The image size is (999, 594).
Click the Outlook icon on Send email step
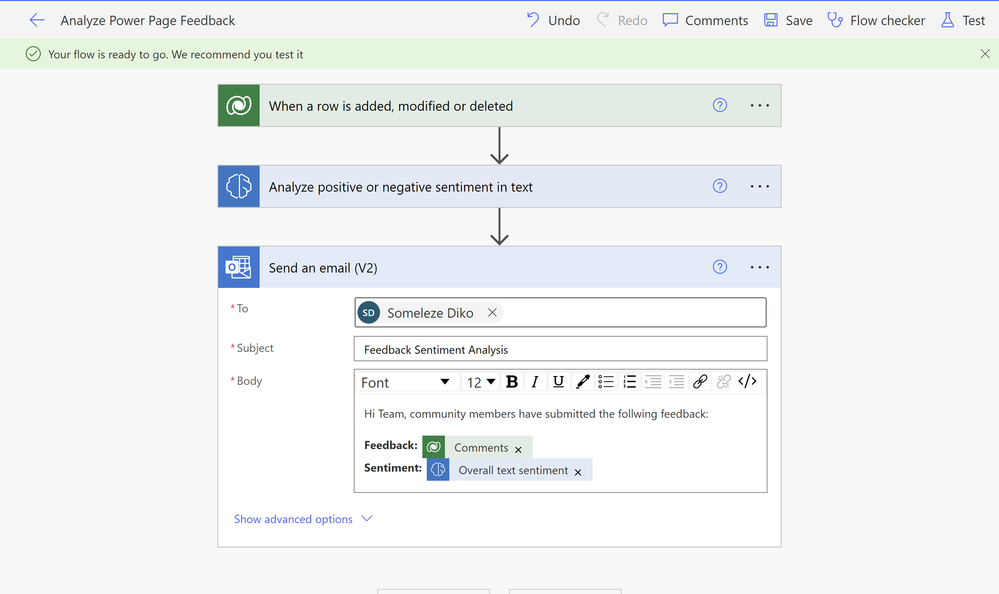click(x=239, y=267)
